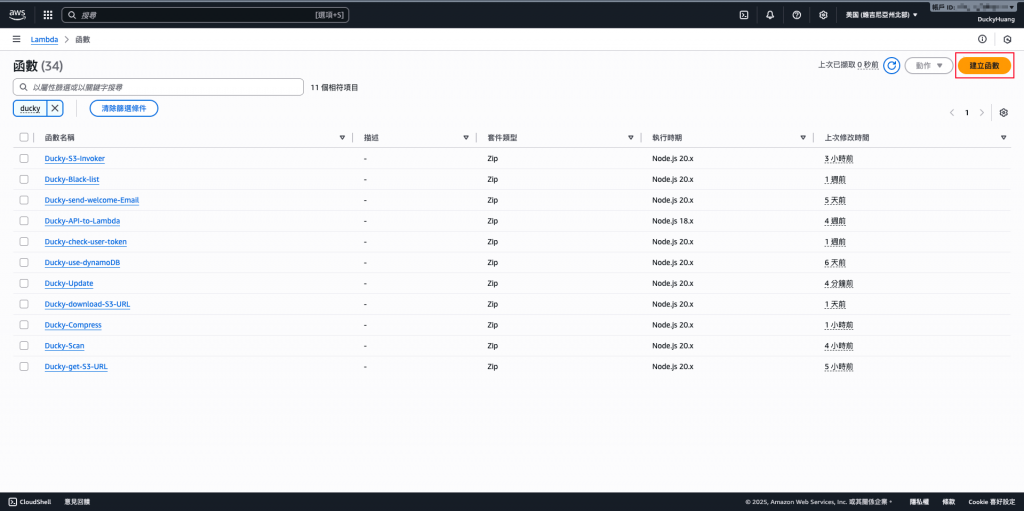
Task: Open Ducky-API-to-Lambda function link
Action: point(82,221)
